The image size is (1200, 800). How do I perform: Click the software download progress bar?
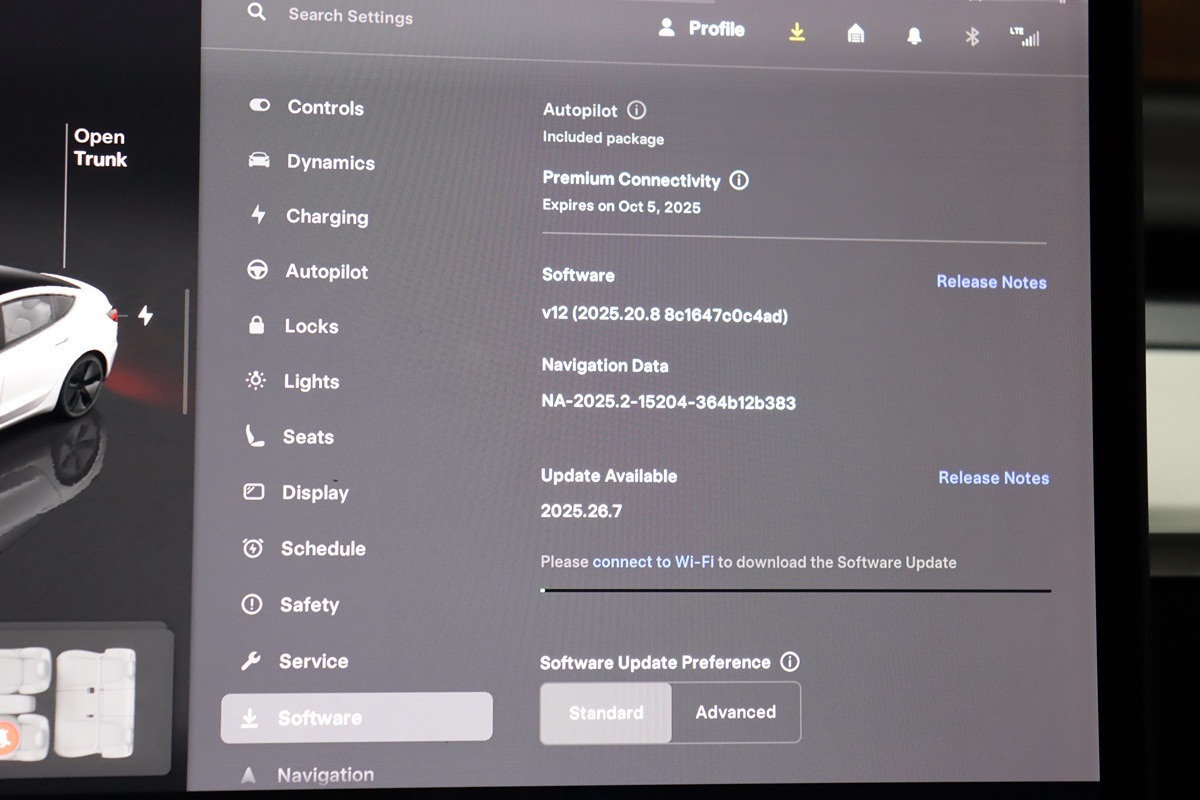(x=796, y=591)
